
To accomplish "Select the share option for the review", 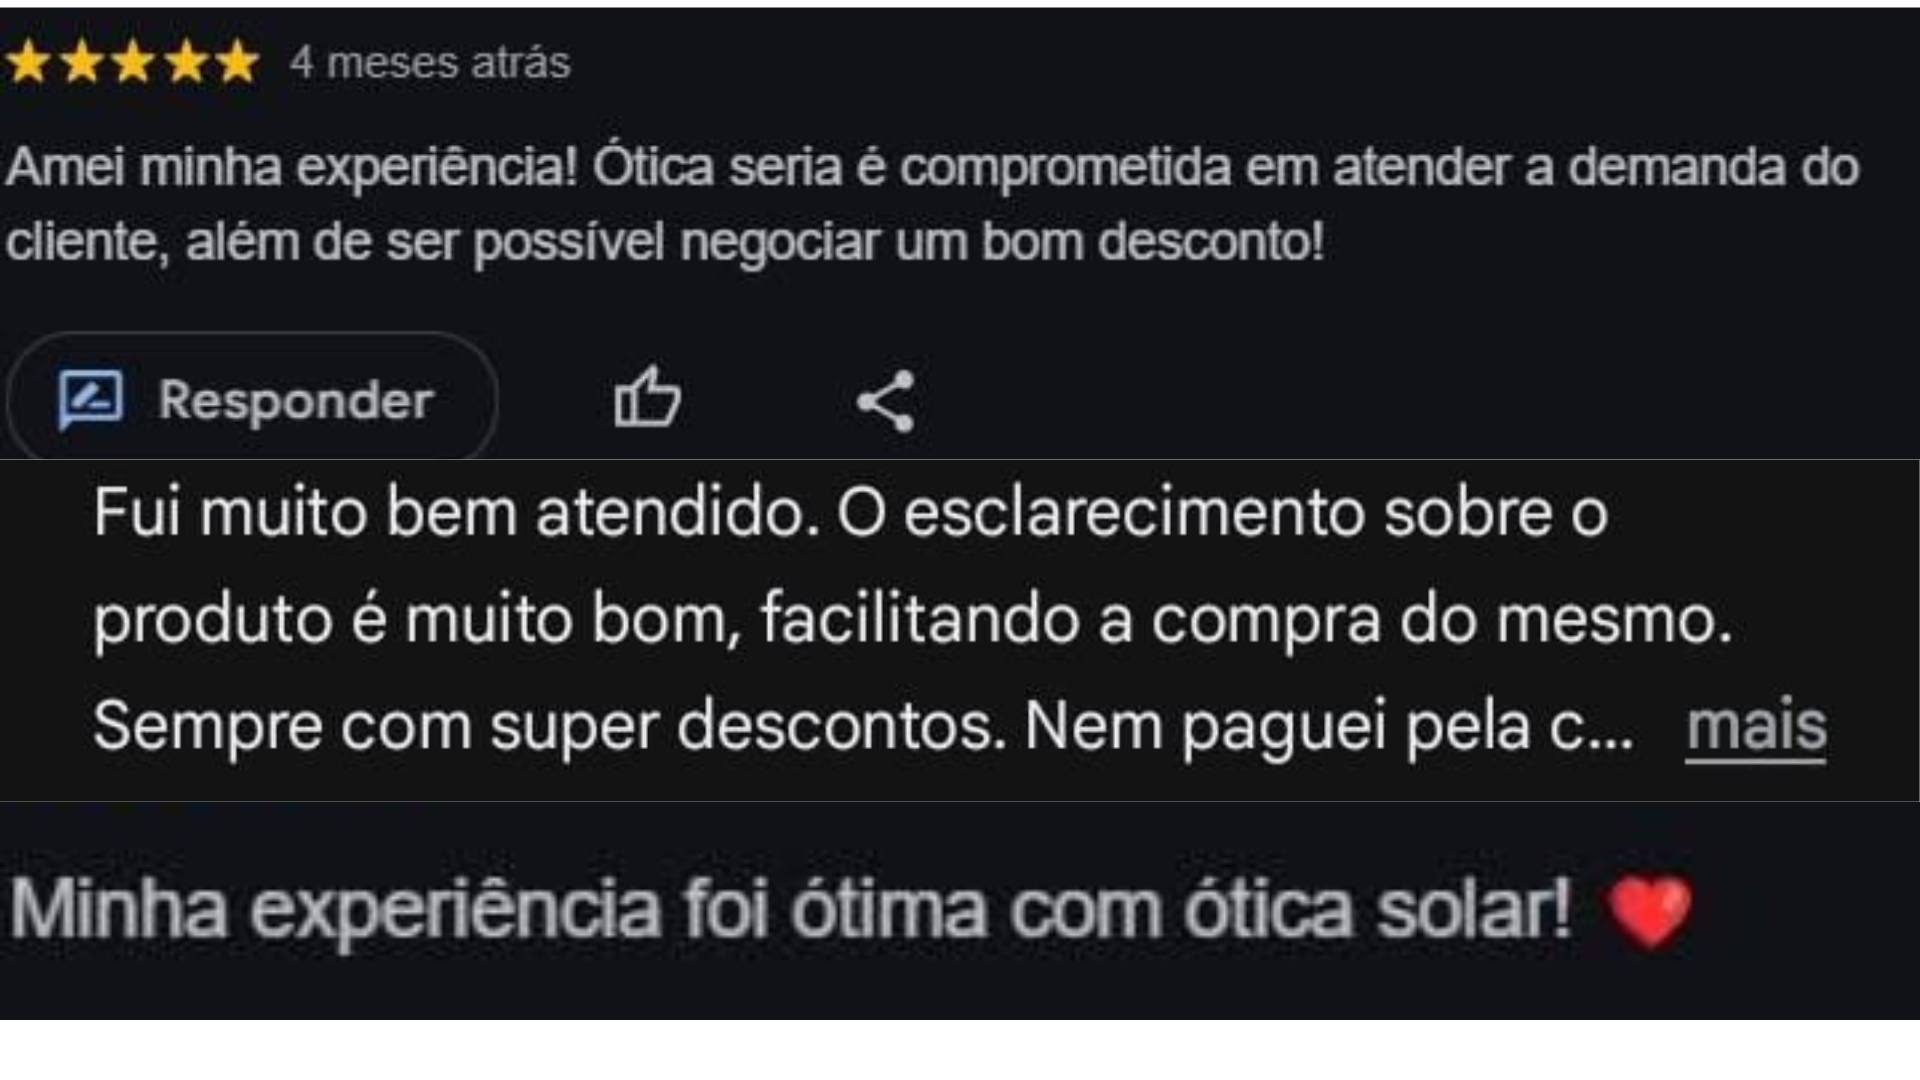I will coord(888,400).
